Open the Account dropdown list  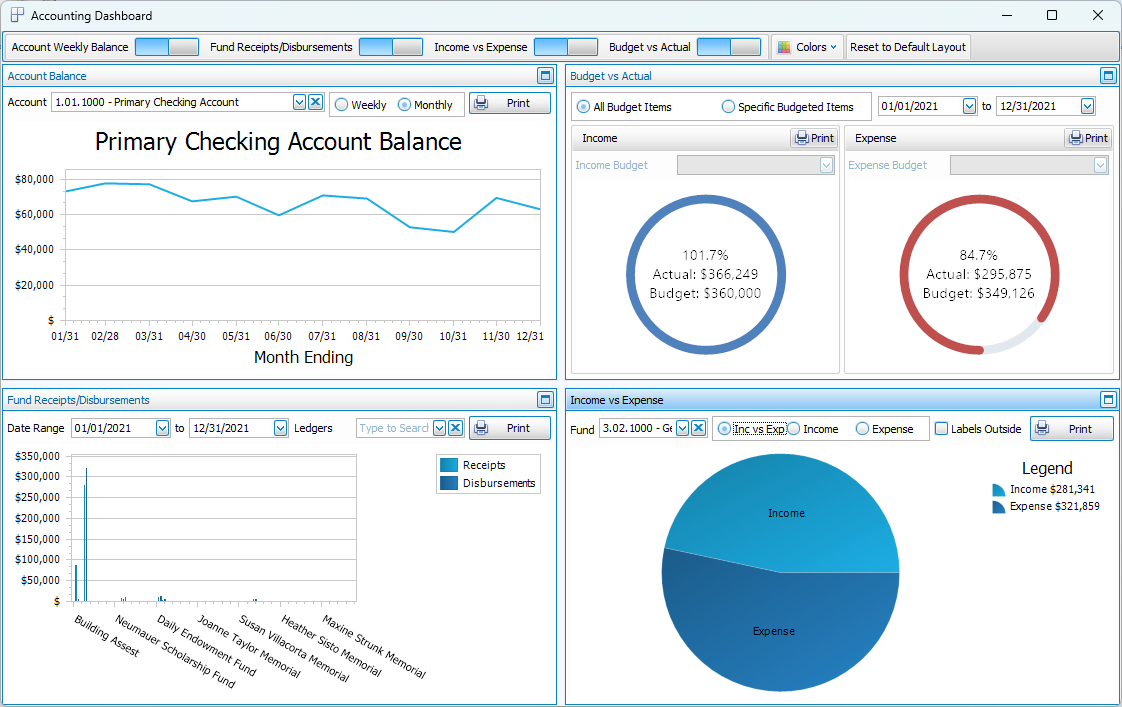pos(299,102)
